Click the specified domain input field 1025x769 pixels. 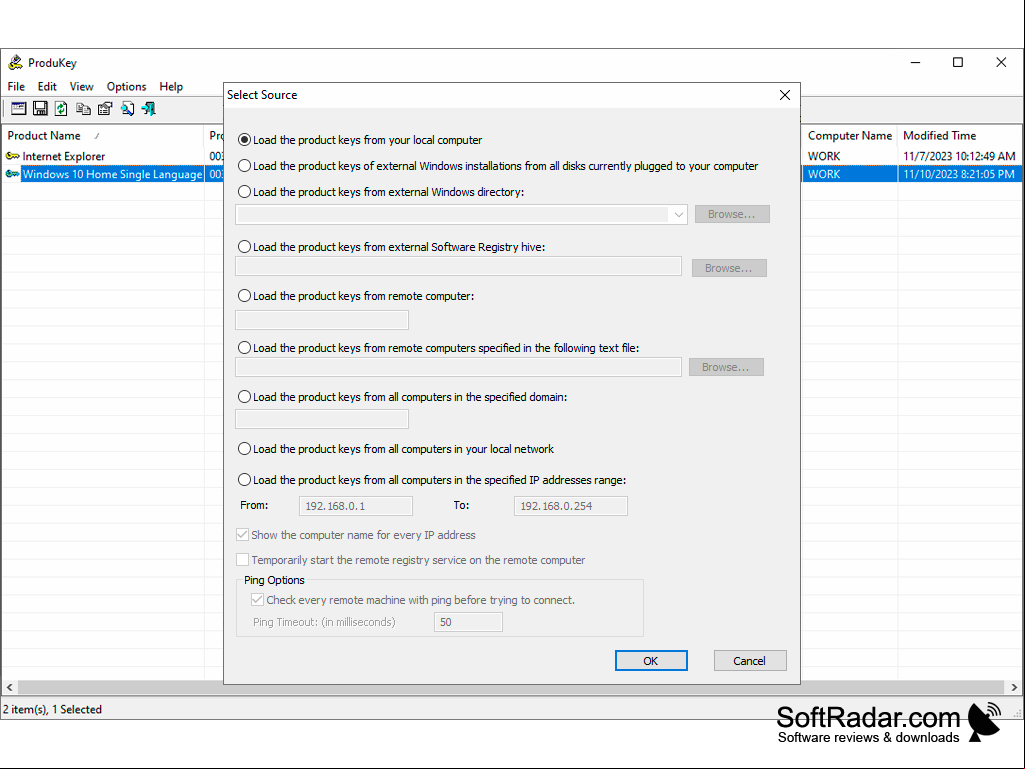[322, 419]
